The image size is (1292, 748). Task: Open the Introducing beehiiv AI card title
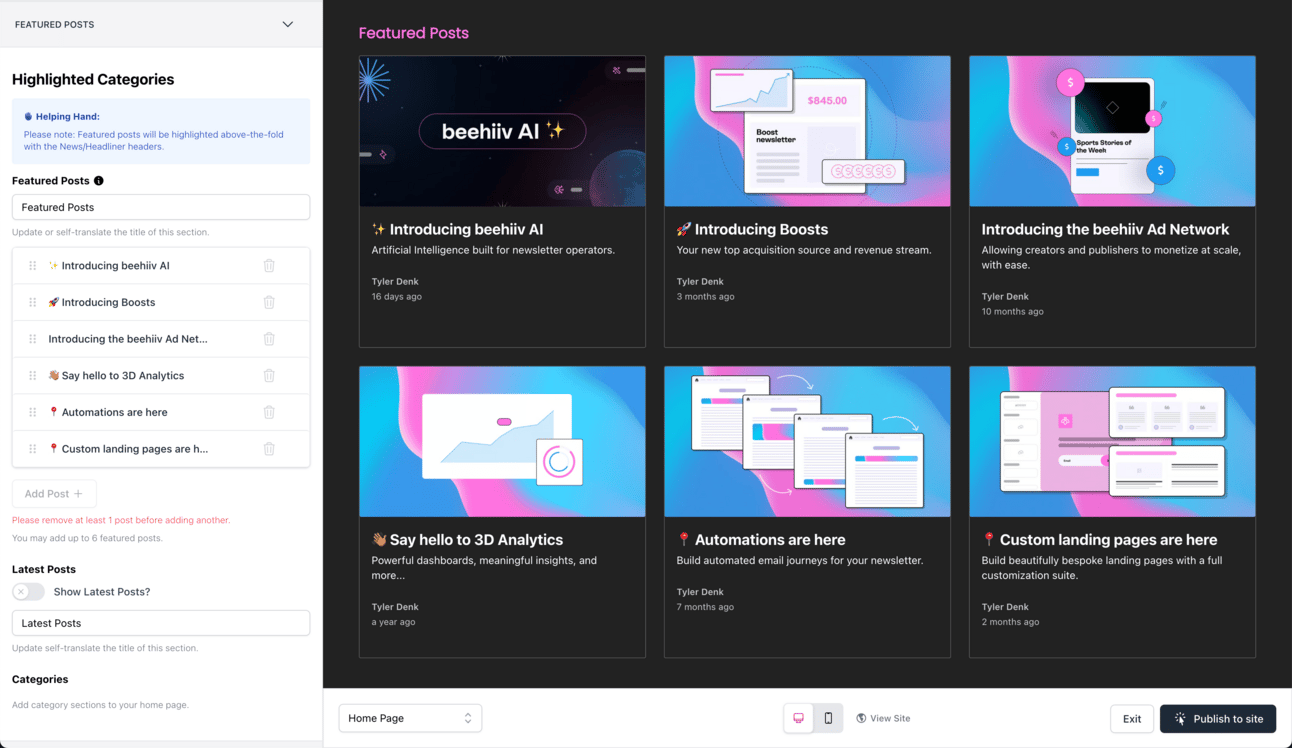click(457, 229)
